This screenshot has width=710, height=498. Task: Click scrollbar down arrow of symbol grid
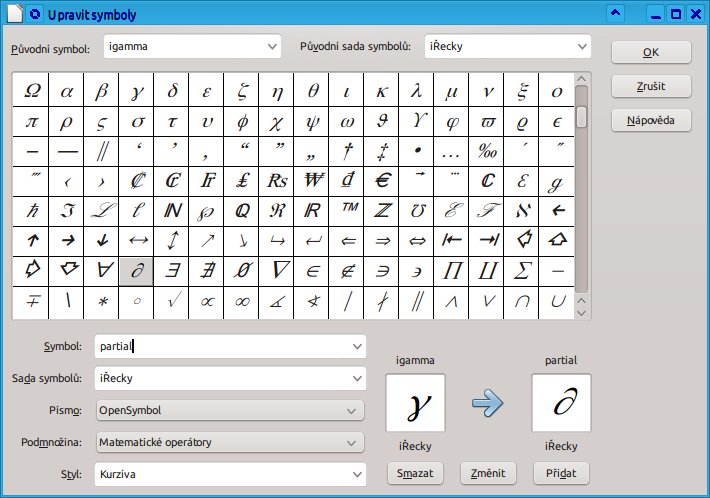(x=582, y=313)
